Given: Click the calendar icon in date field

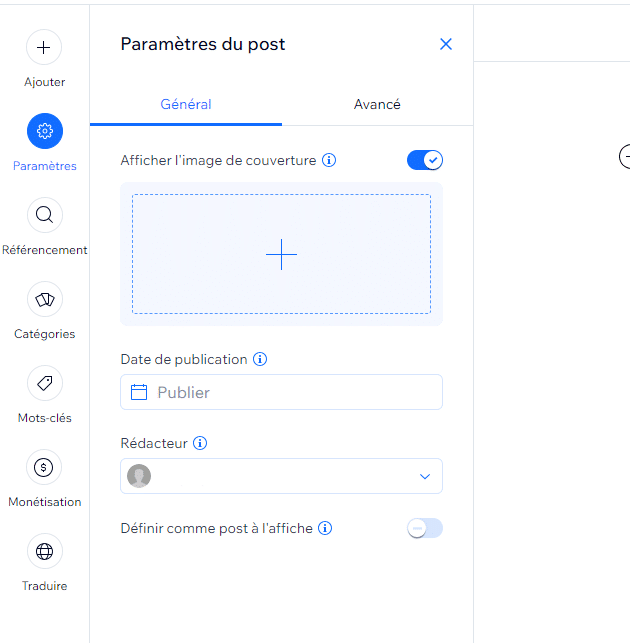Looking at the screenshot, I should coord(140,392).
